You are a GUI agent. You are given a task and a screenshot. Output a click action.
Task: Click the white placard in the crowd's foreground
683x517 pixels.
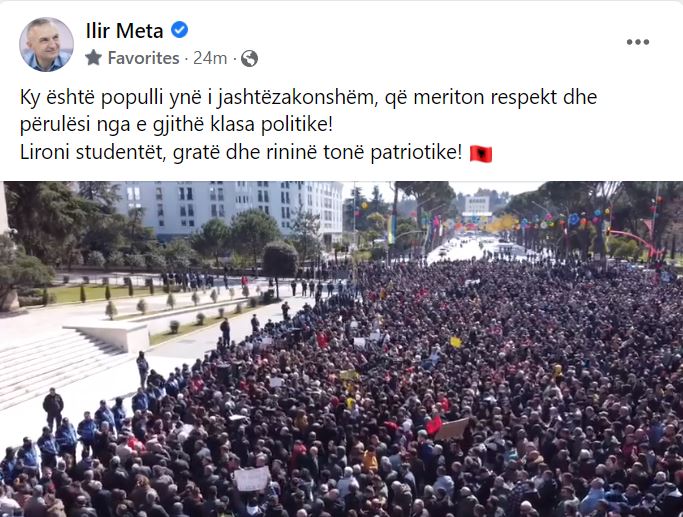[252, 479]
